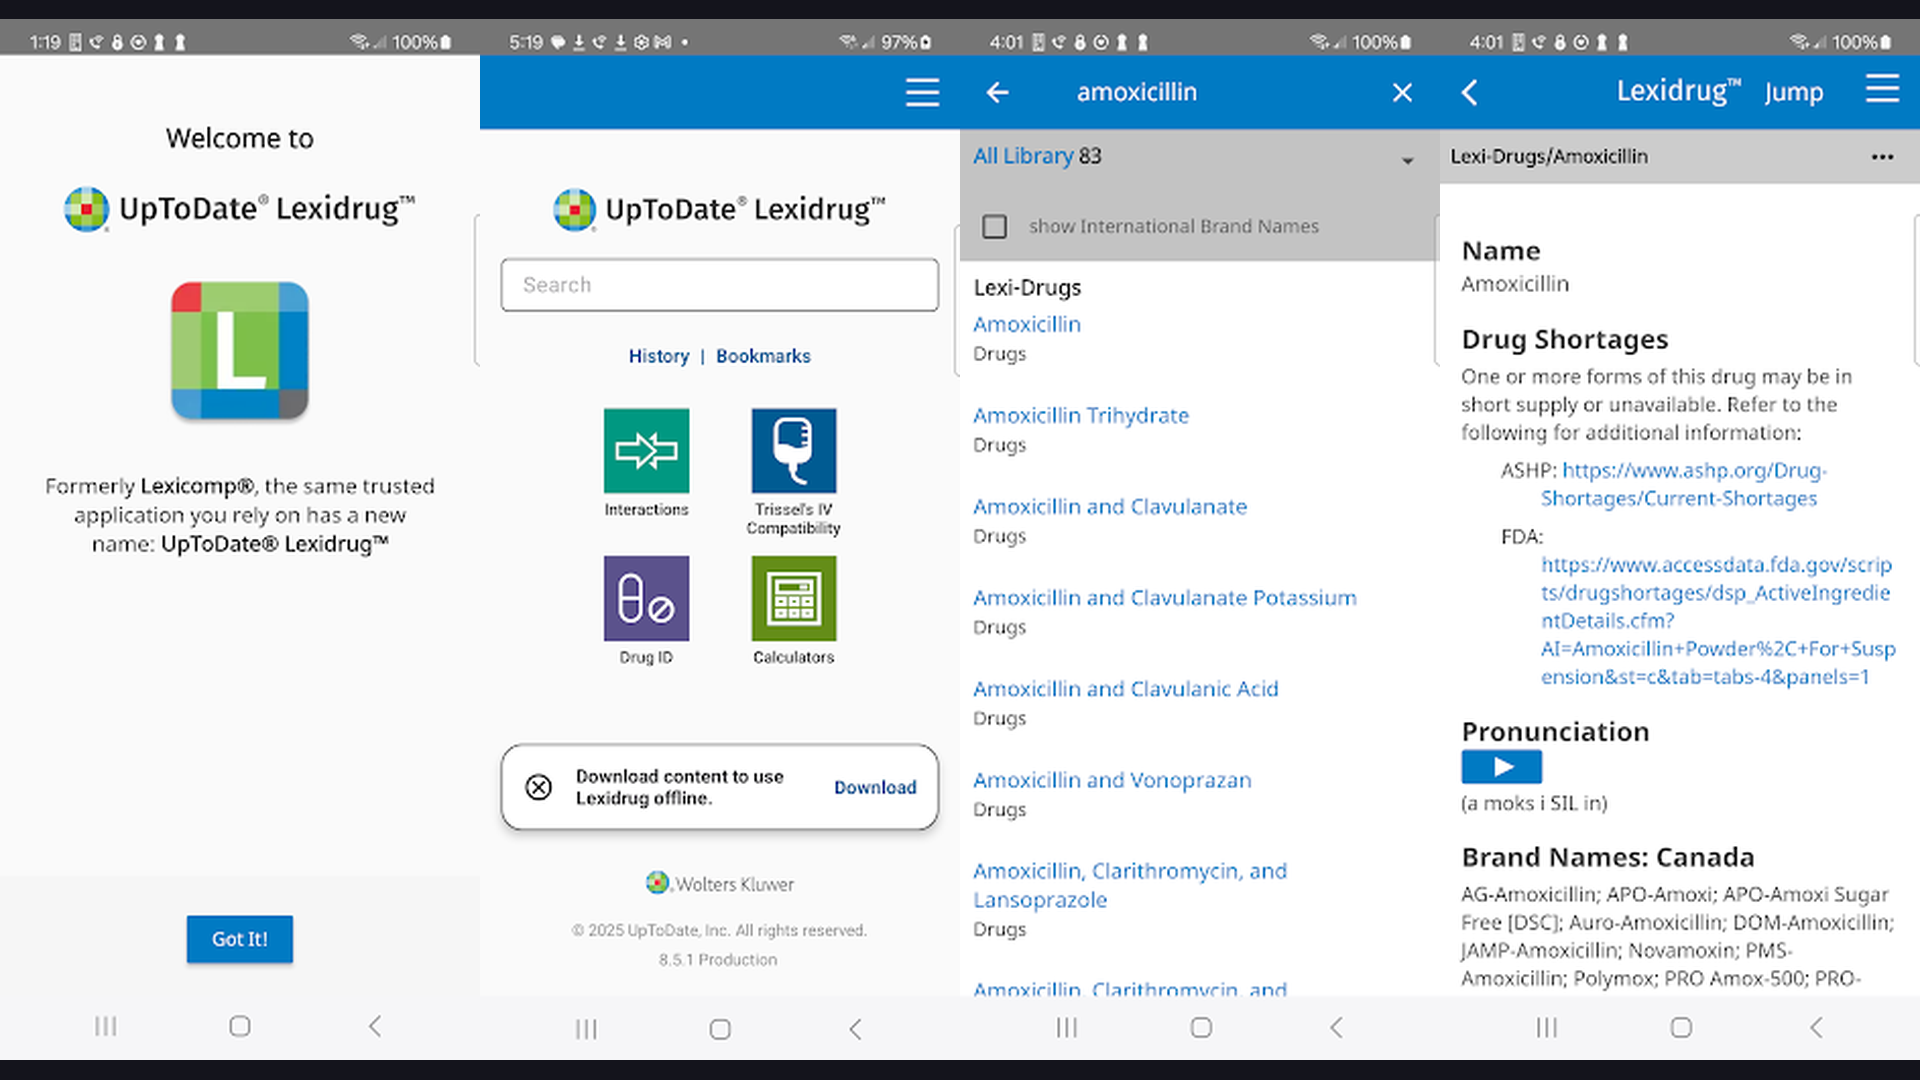Image resolution: width=1920 pixels, height=1080 pixels.
Task: Tap Android recents button on search results screen
Action: point(1066,1027)
